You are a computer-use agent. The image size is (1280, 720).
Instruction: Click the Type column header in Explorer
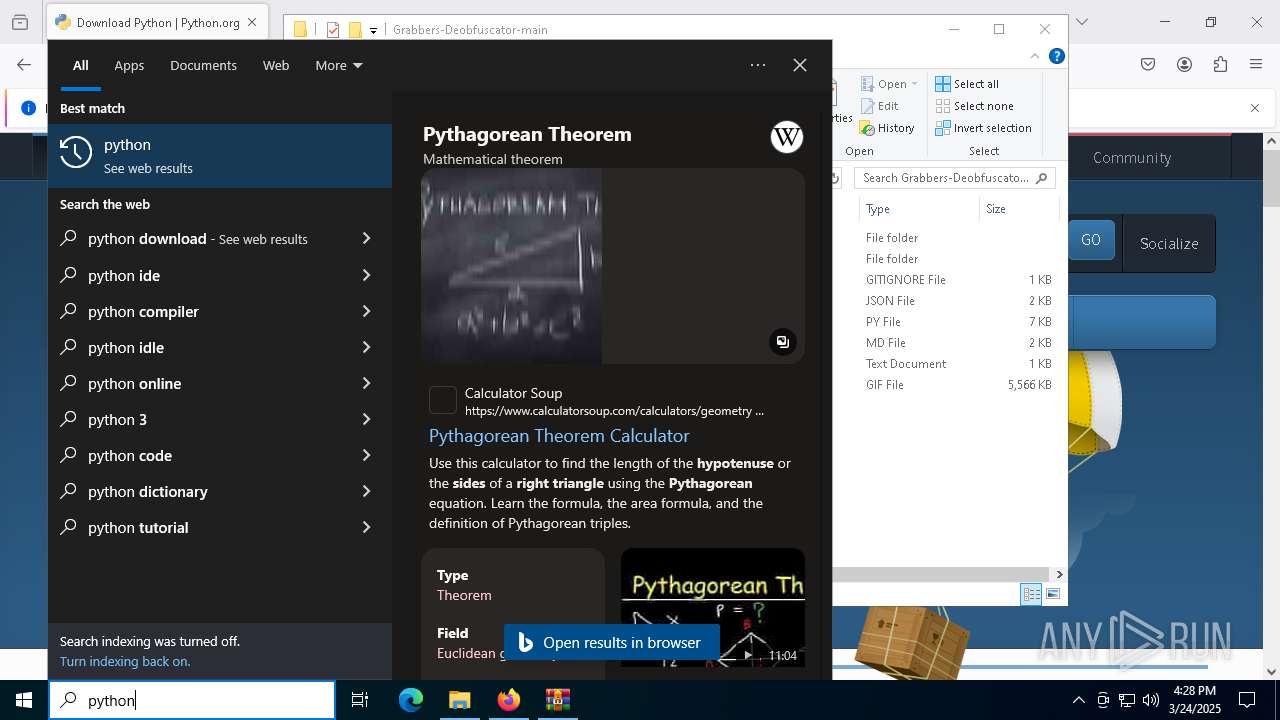(x=918, y=209)
